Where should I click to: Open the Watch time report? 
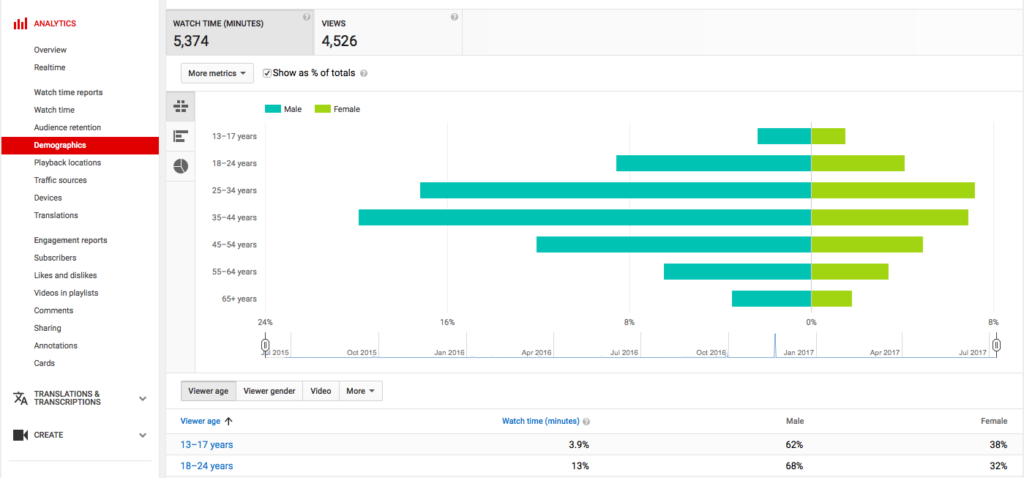(54, 110)
